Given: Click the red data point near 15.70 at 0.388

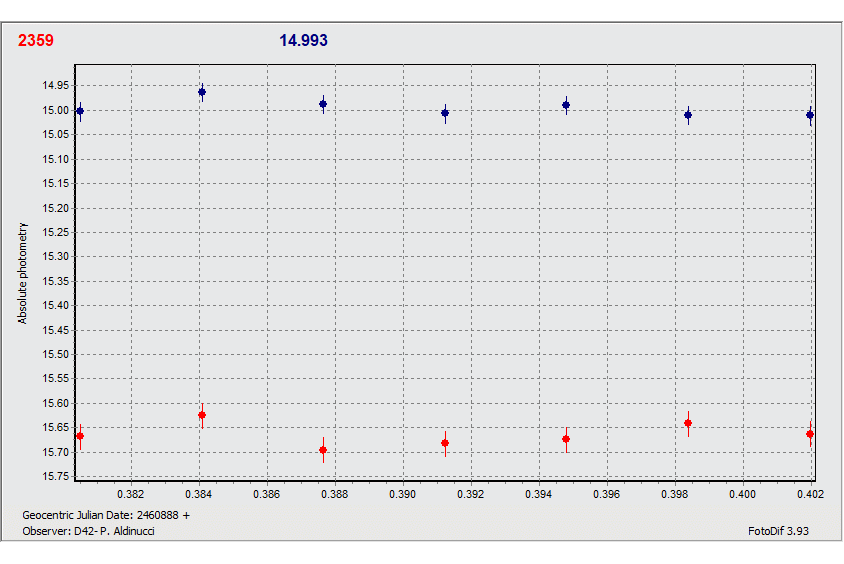Looking at the screenshot, I should coord(323,450).
